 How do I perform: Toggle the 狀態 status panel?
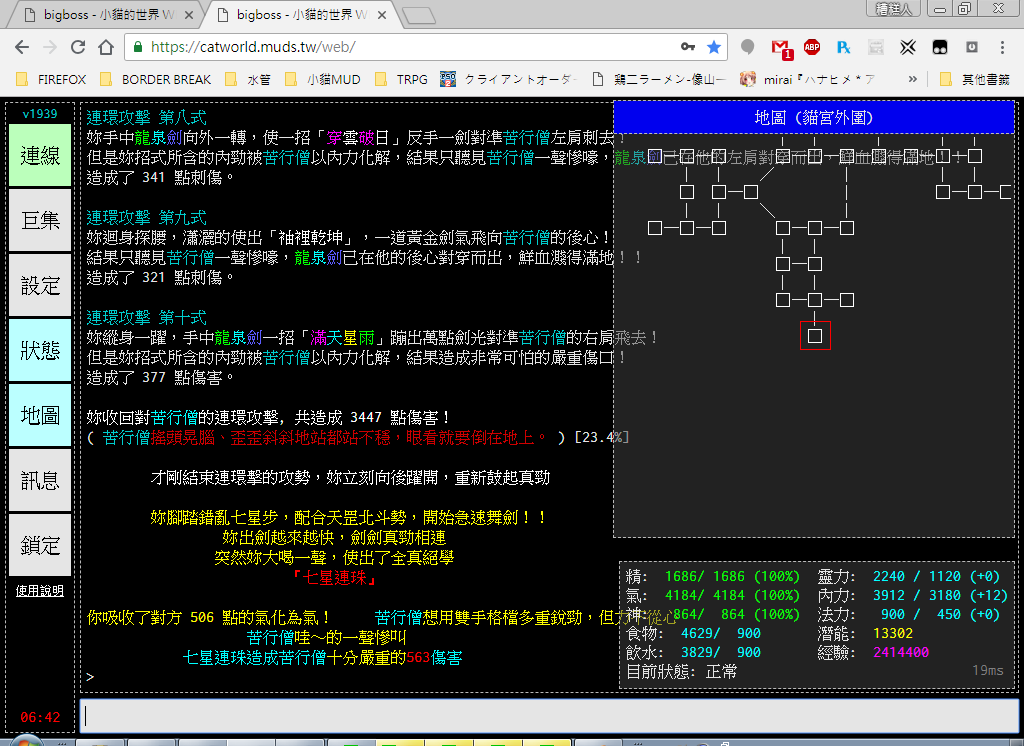point(40,350)
